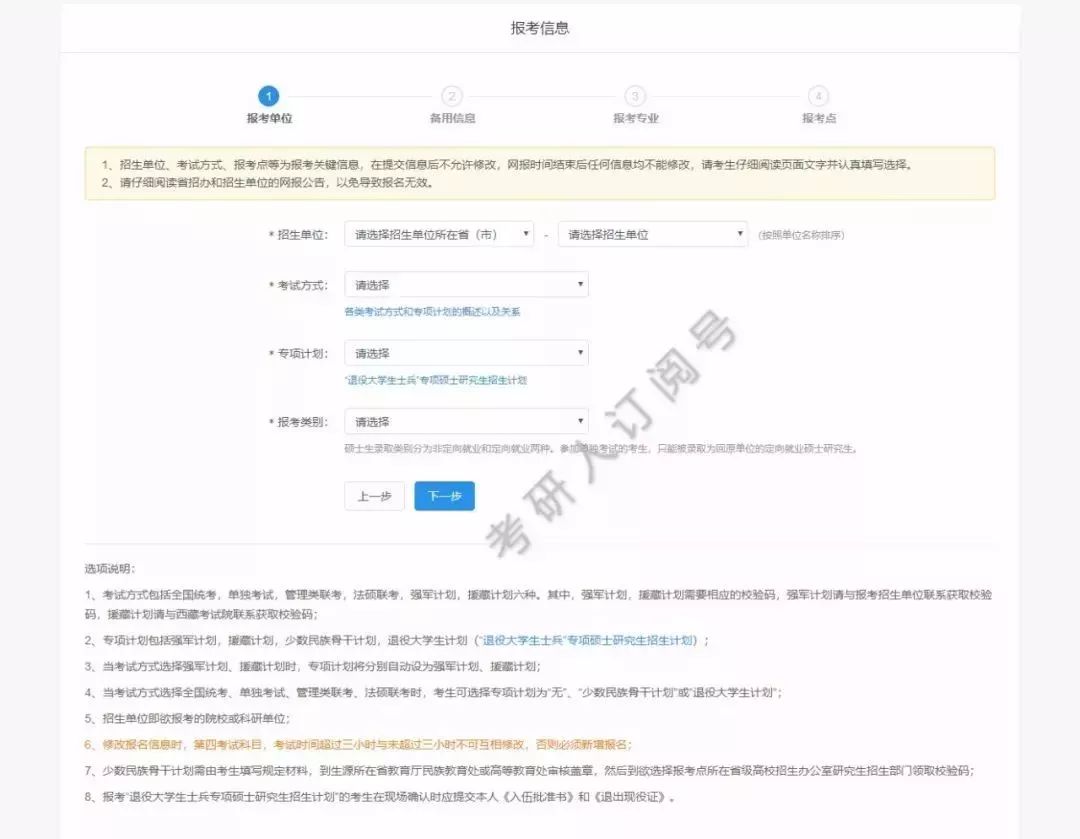The height and width of the screenshot is (839, 1080).
Task: Select the 报考单位 step label
Action: point(269,118)
